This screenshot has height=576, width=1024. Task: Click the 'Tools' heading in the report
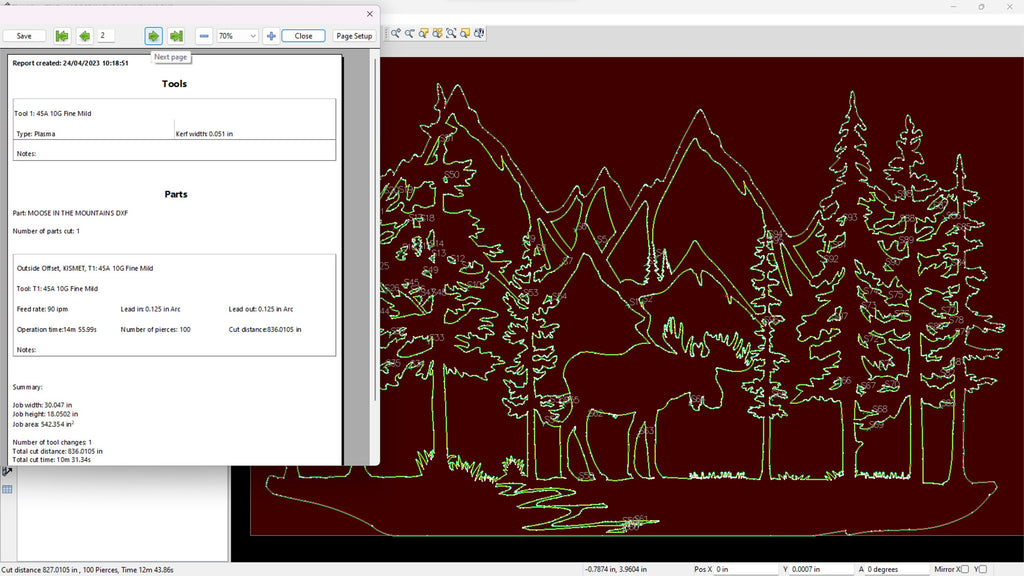(174, 84)
